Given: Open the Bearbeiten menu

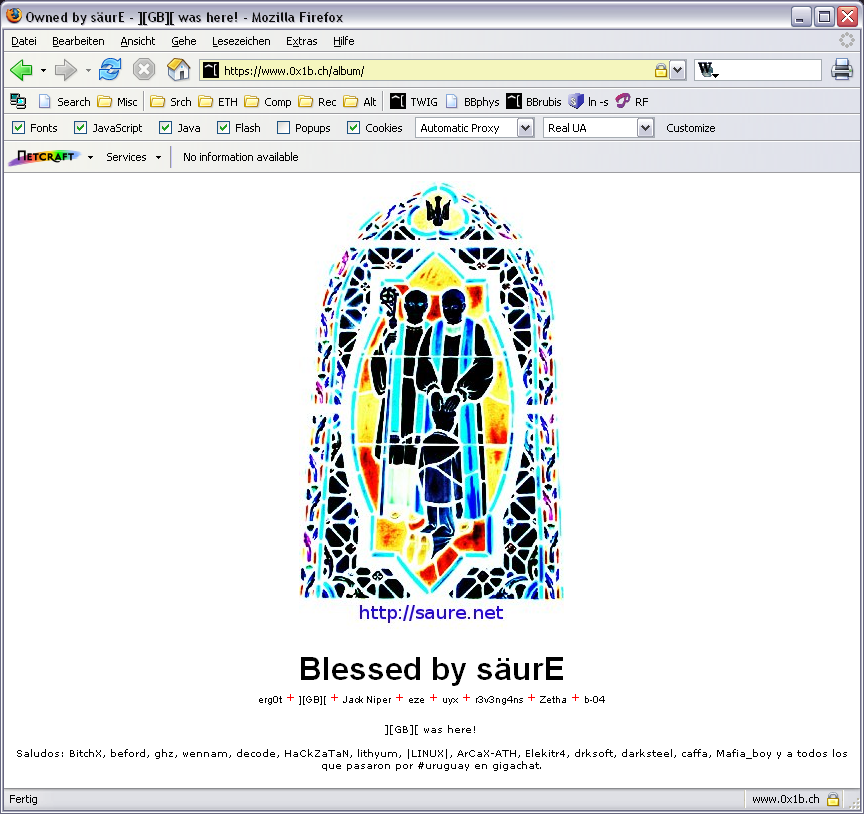Looking at the screenshot, I should 78,41.
